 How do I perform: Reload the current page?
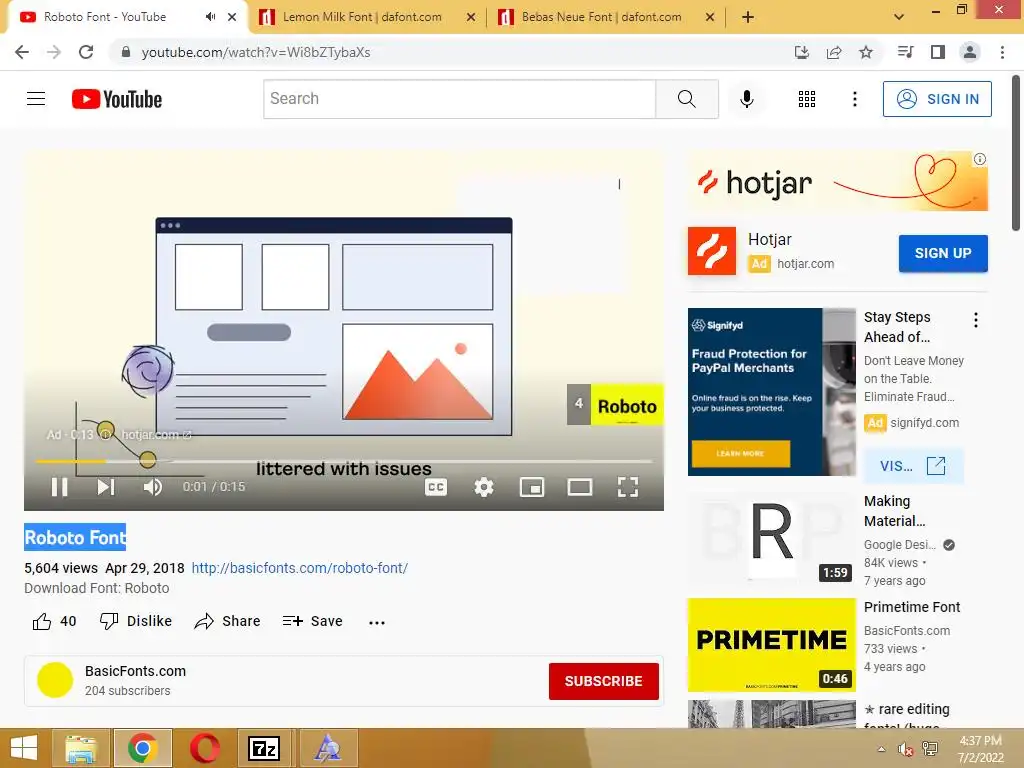(x=86, y=52)
